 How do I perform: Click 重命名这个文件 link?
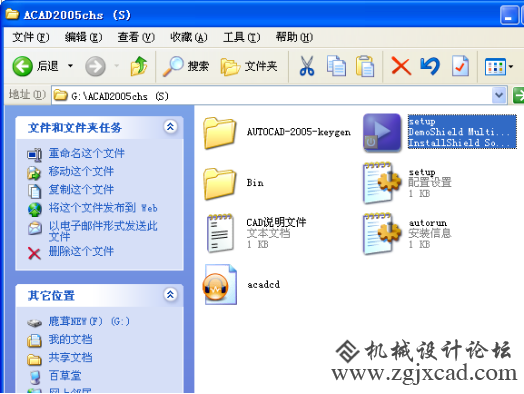[x=87, y=153]
